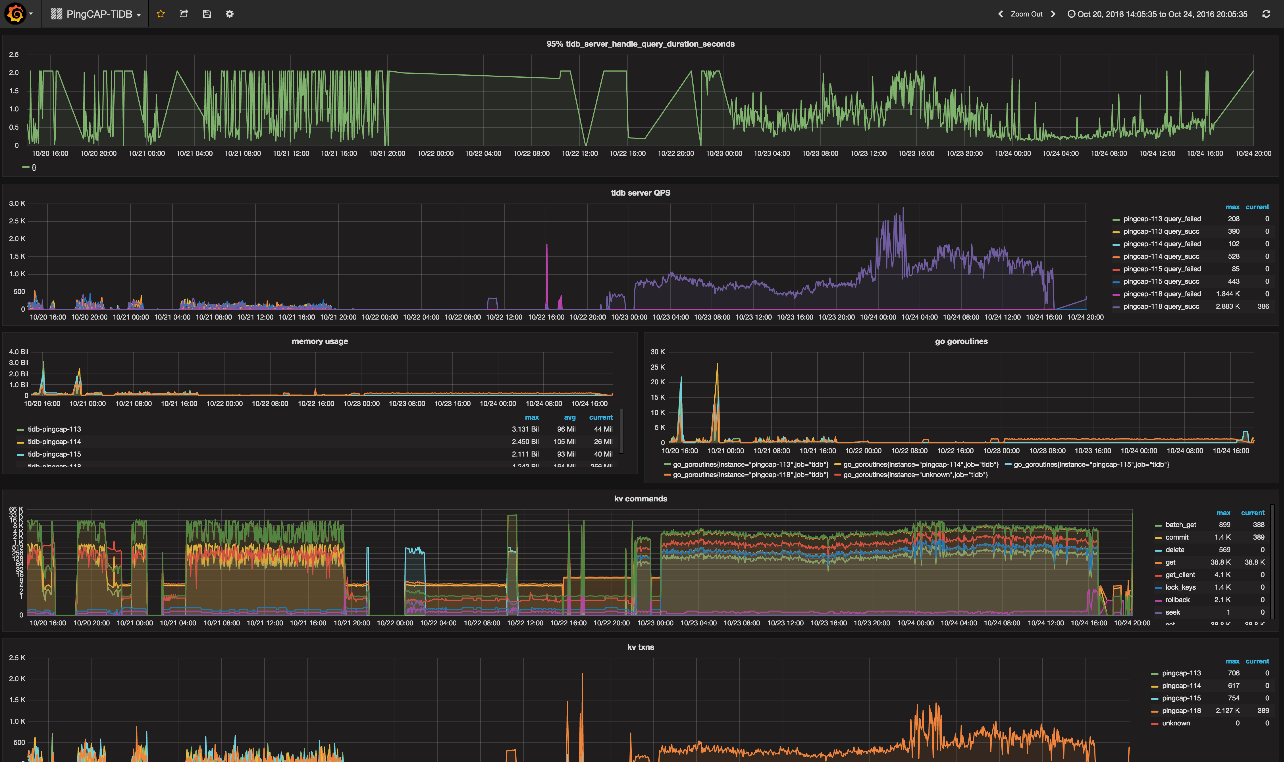Open dashboard settings via gear icon
This screenshot has height=762, width=1284.
coord(228,14)
